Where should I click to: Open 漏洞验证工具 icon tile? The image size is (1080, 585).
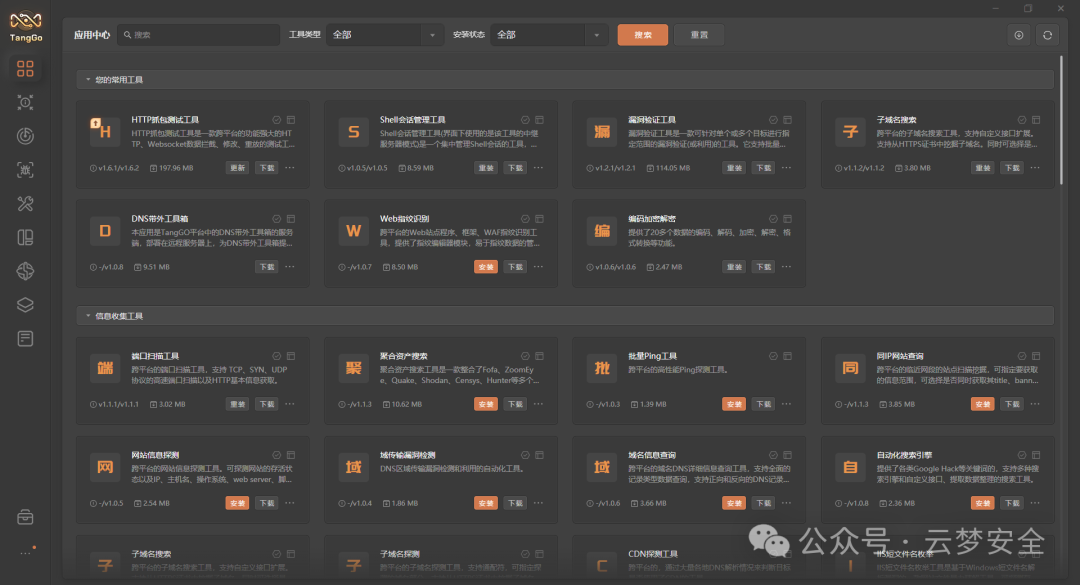coord(602,131)
